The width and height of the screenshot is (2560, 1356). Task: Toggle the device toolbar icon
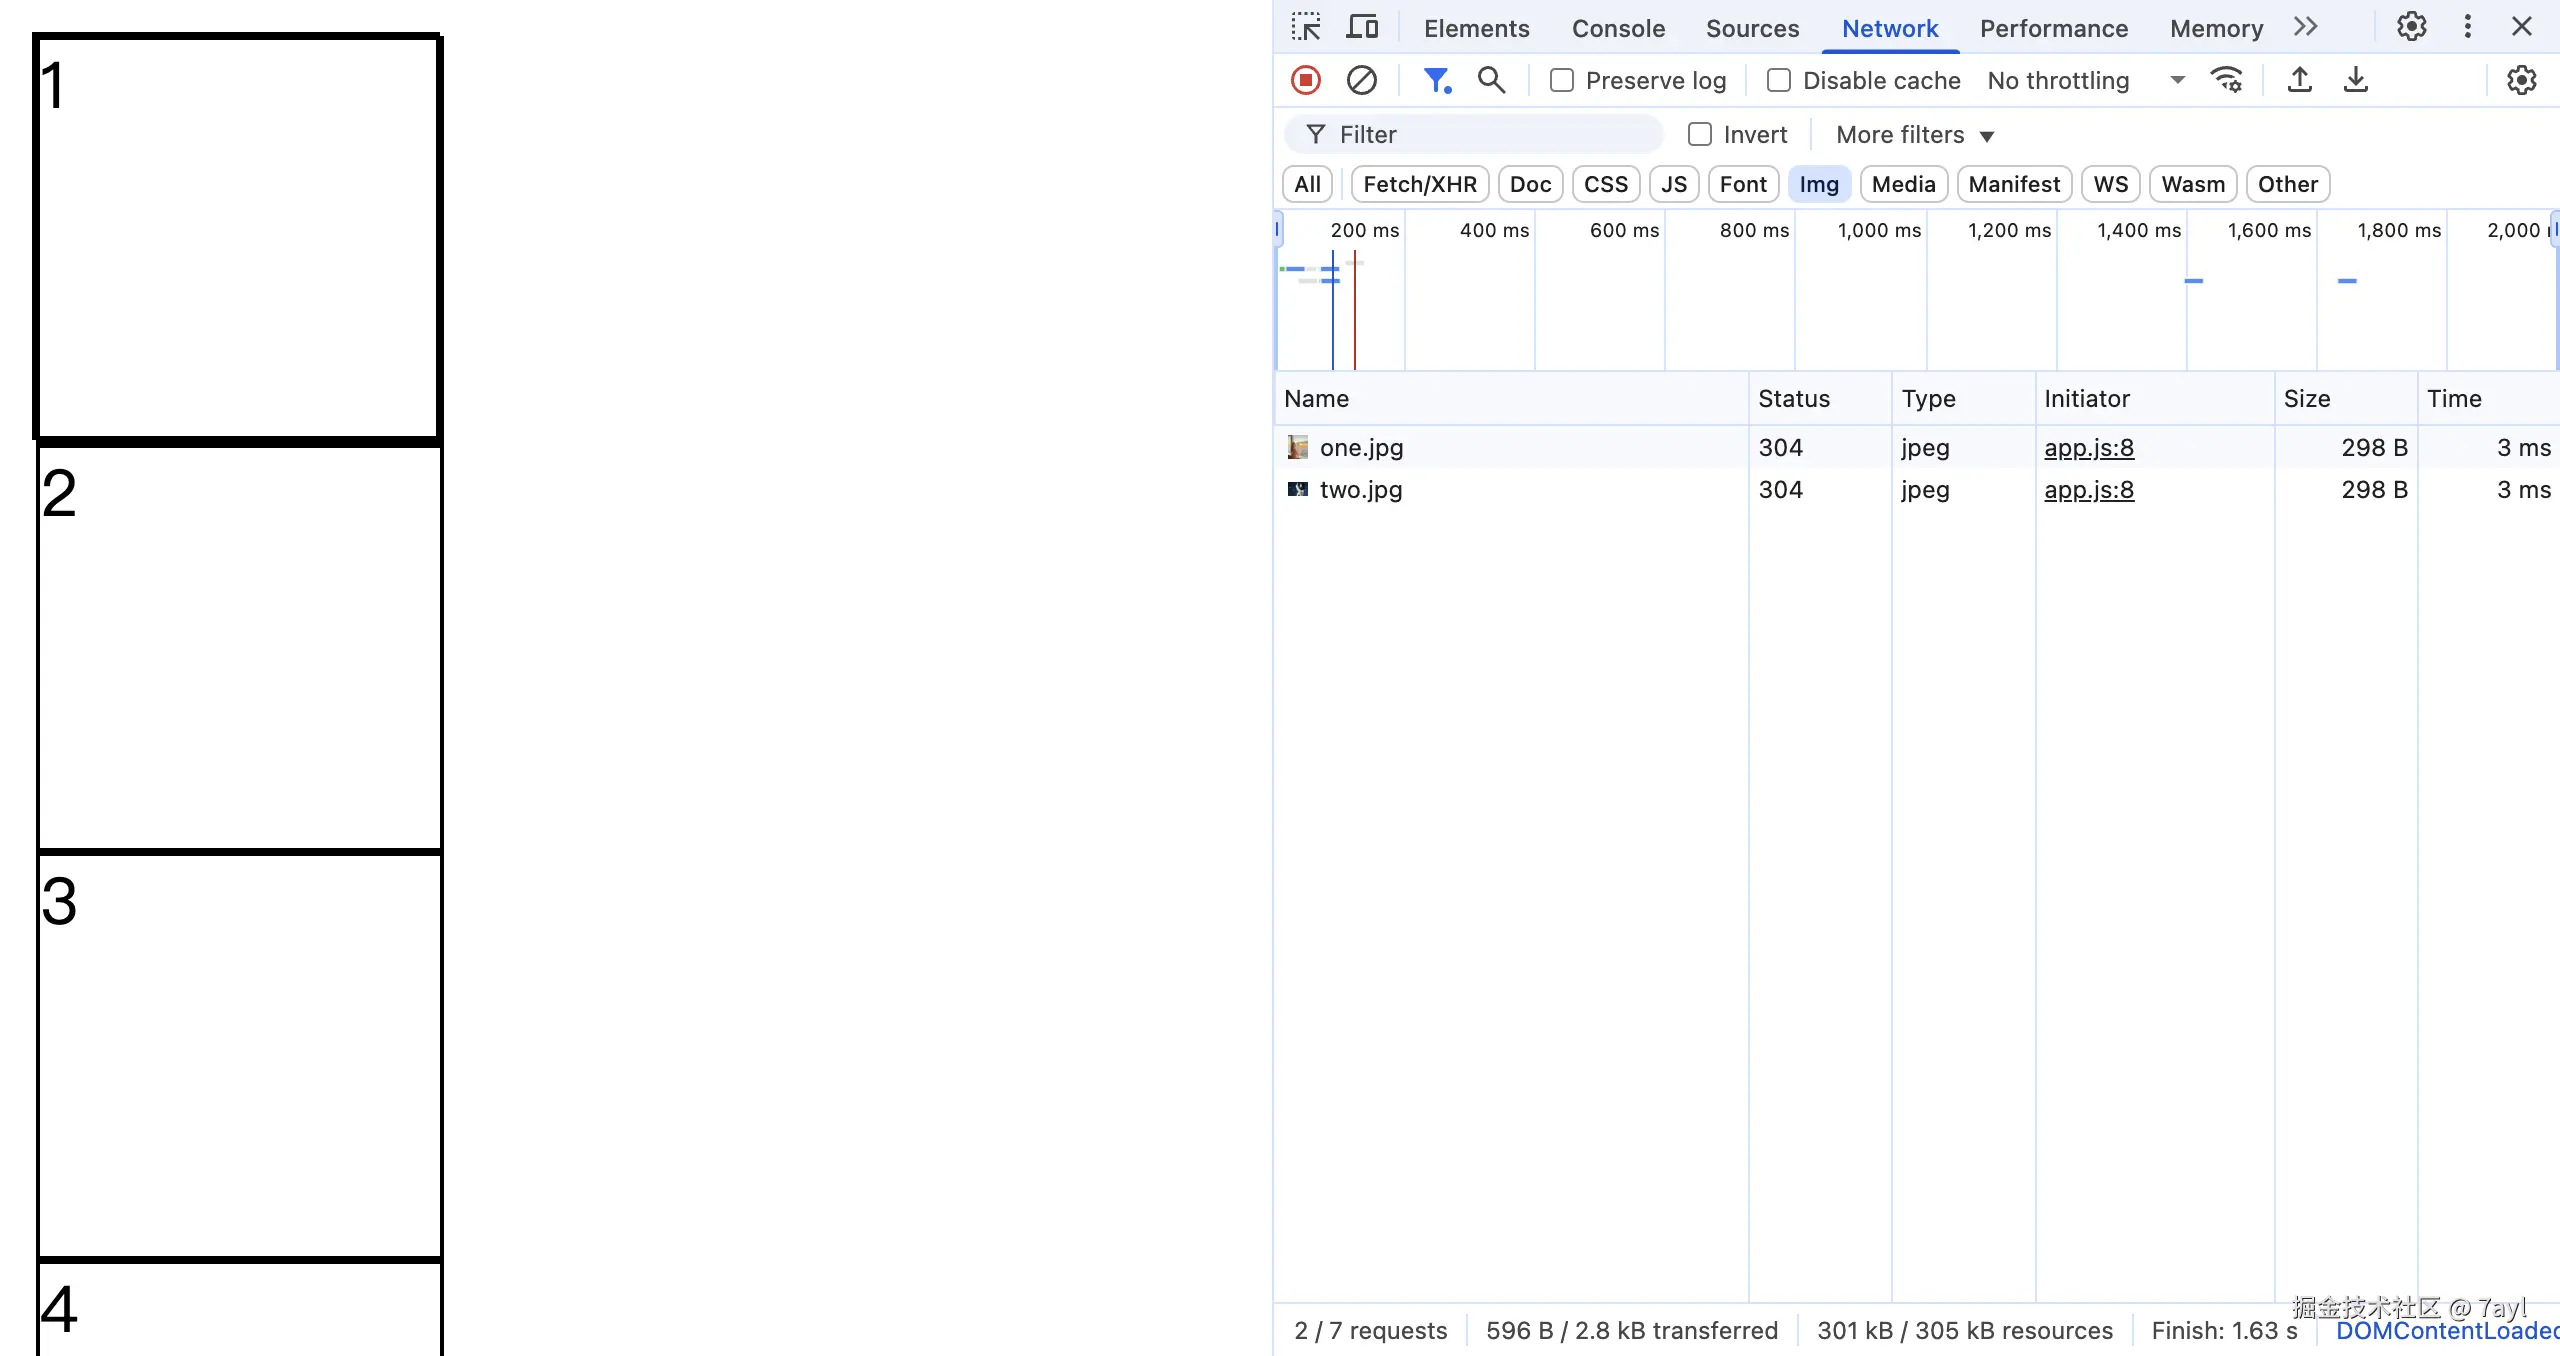(x=1361, y=27)
